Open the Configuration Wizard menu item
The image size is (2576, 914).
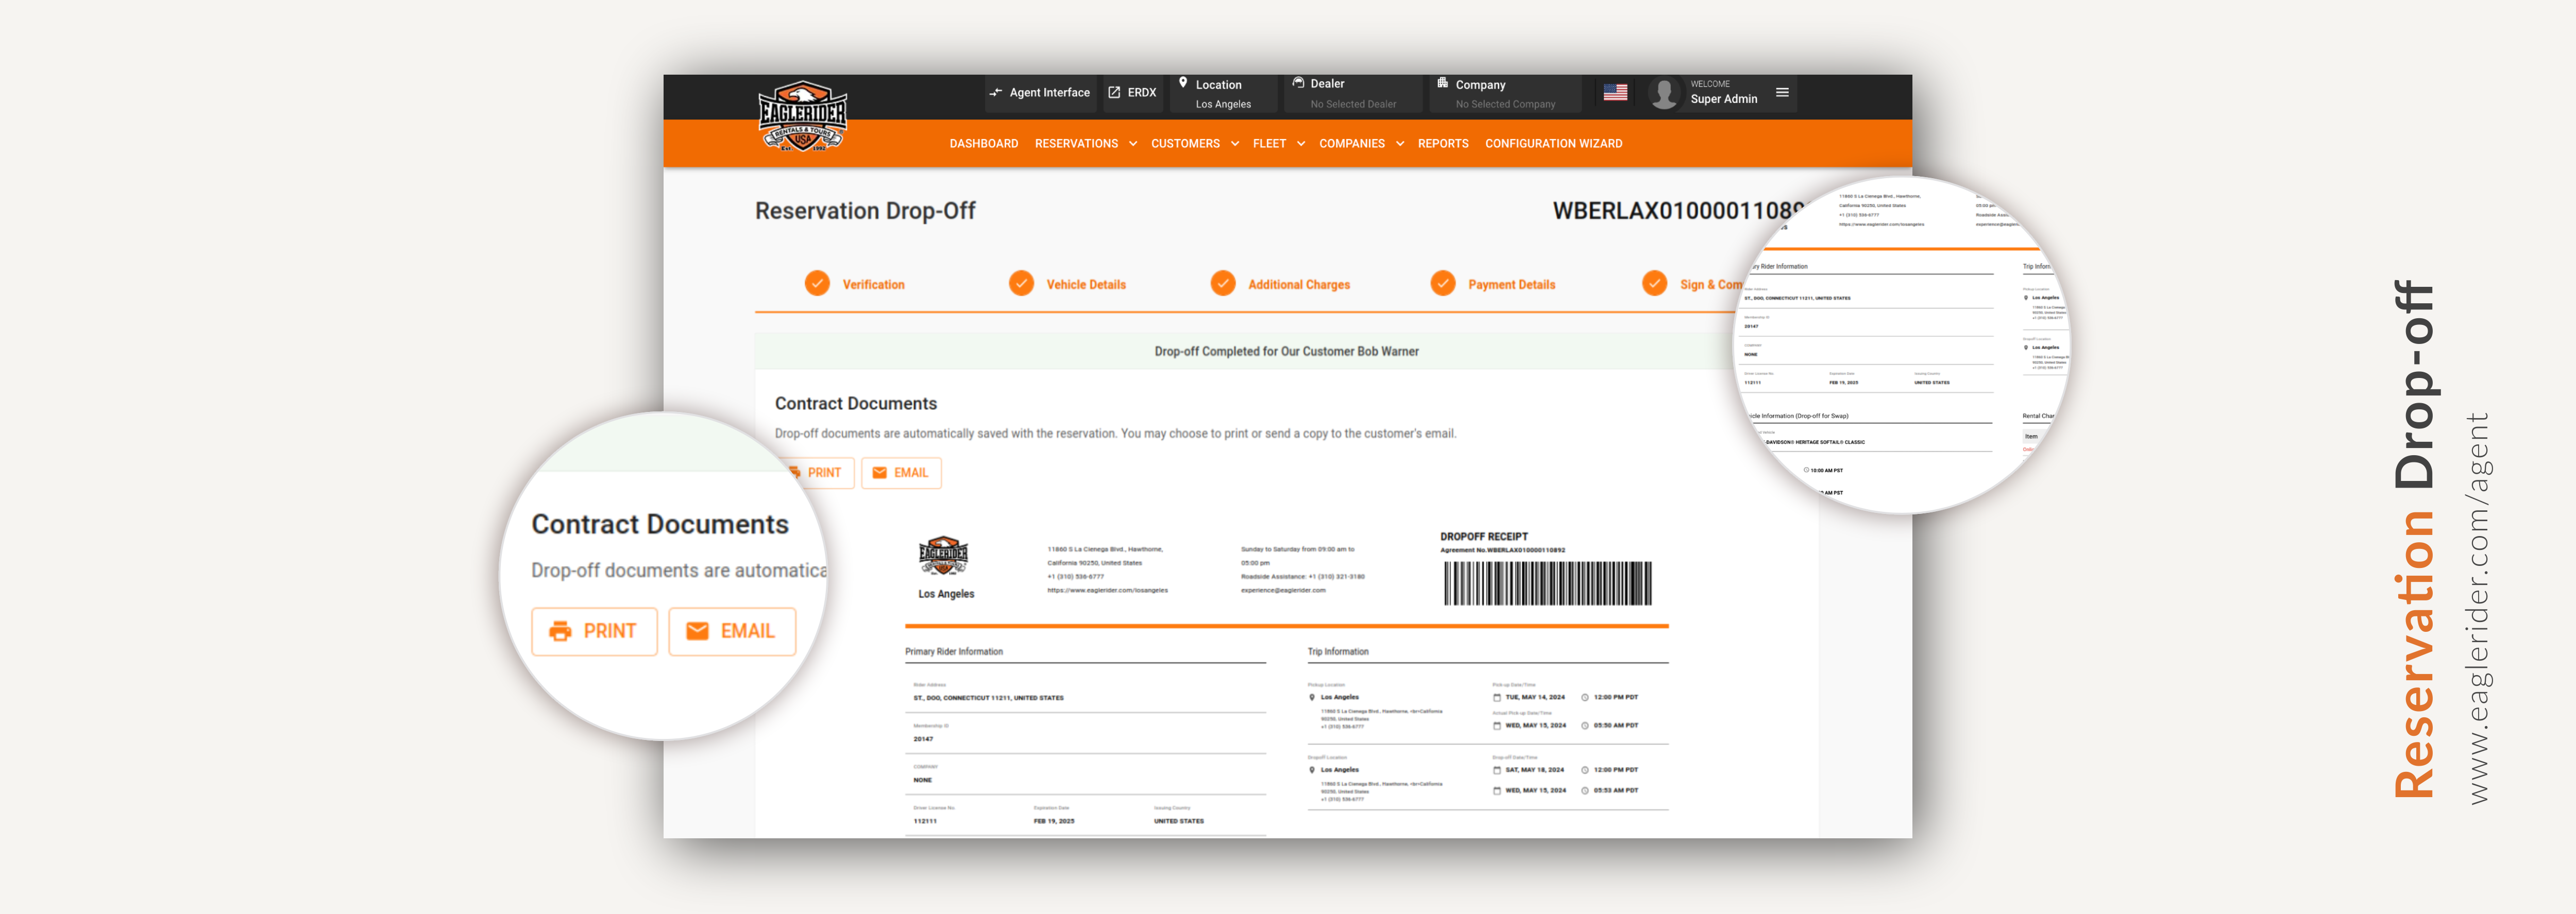1554,143
